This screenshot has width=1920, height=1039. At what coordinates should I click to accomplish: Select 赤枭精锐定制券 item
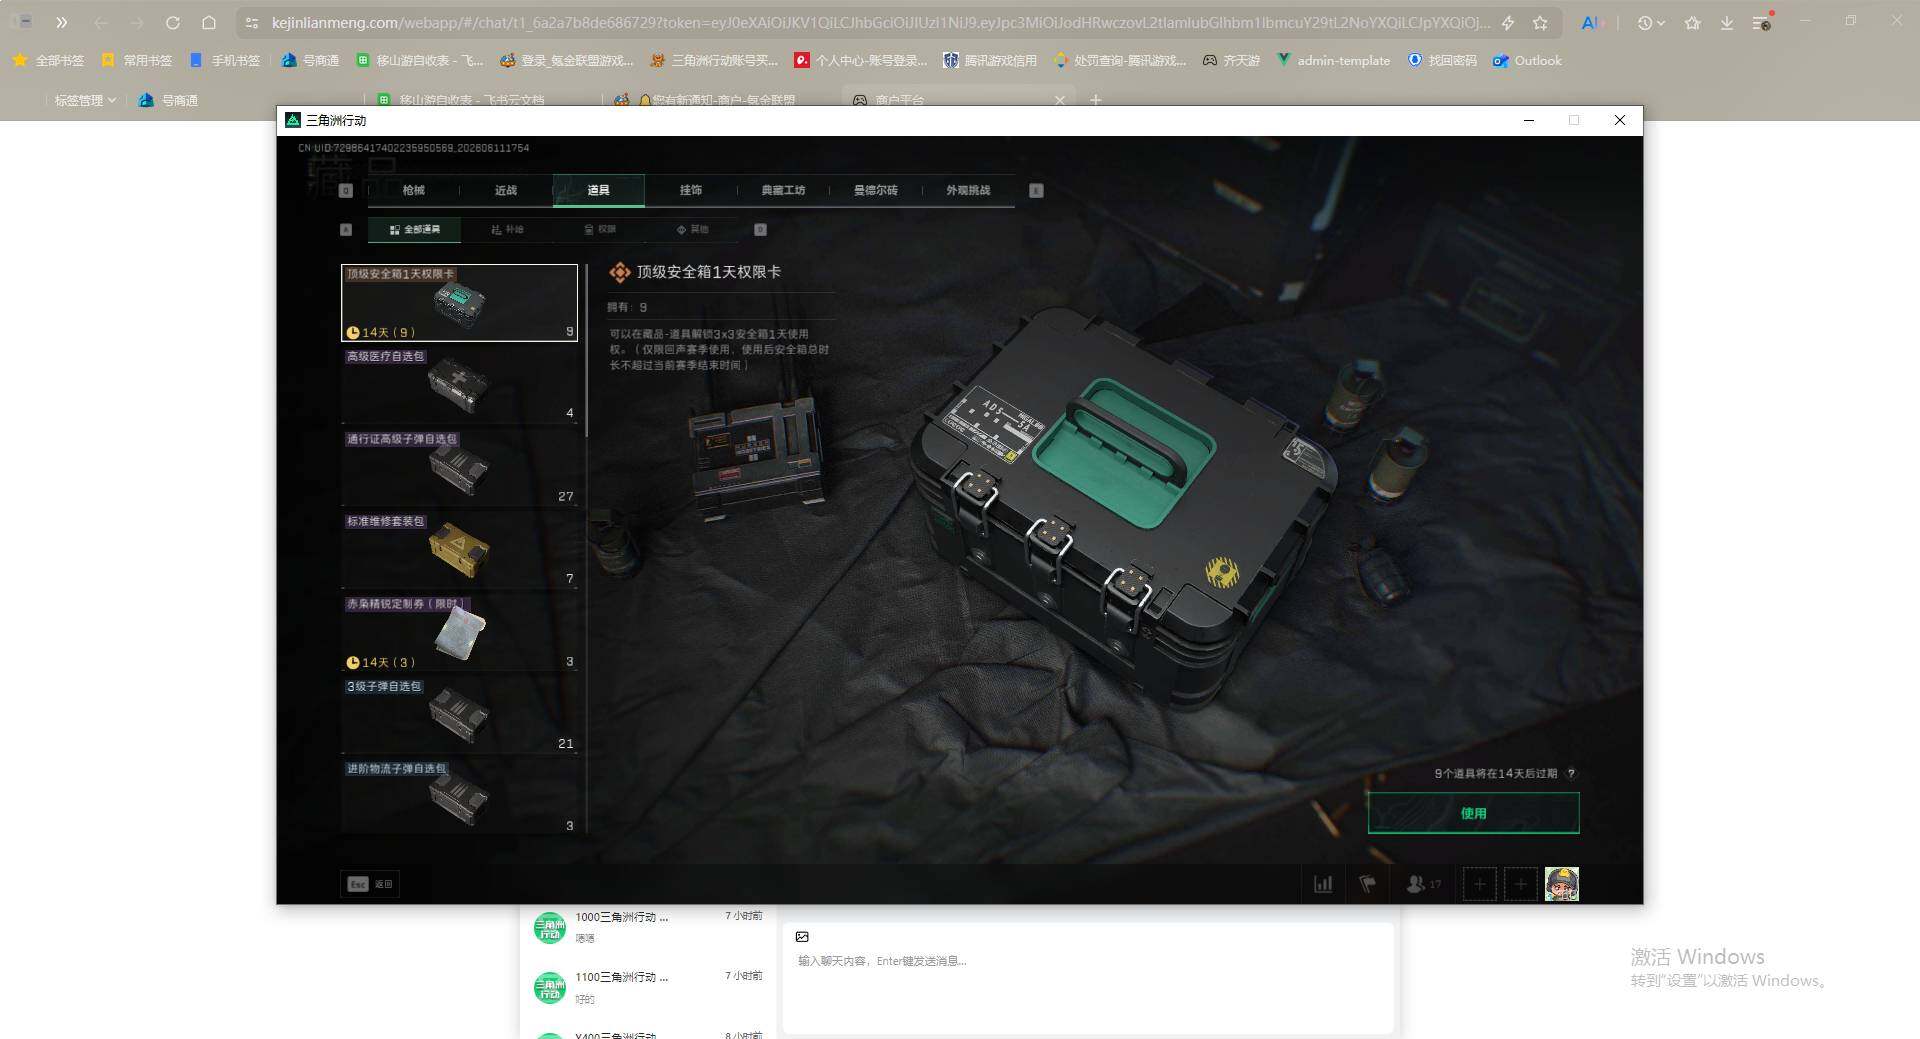459,633
